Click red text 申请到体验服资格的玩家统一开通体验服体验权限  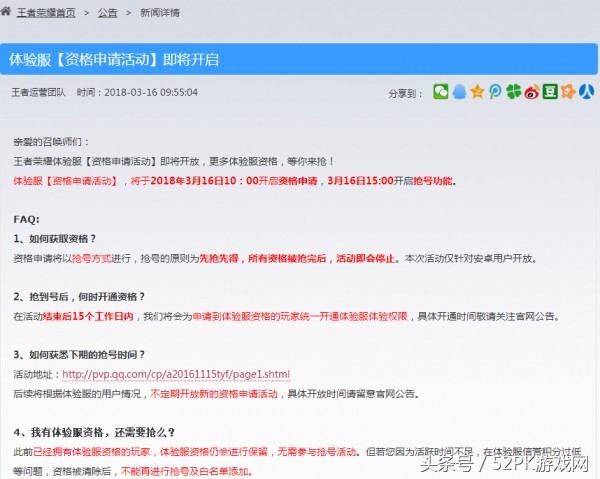pos(300,316)
